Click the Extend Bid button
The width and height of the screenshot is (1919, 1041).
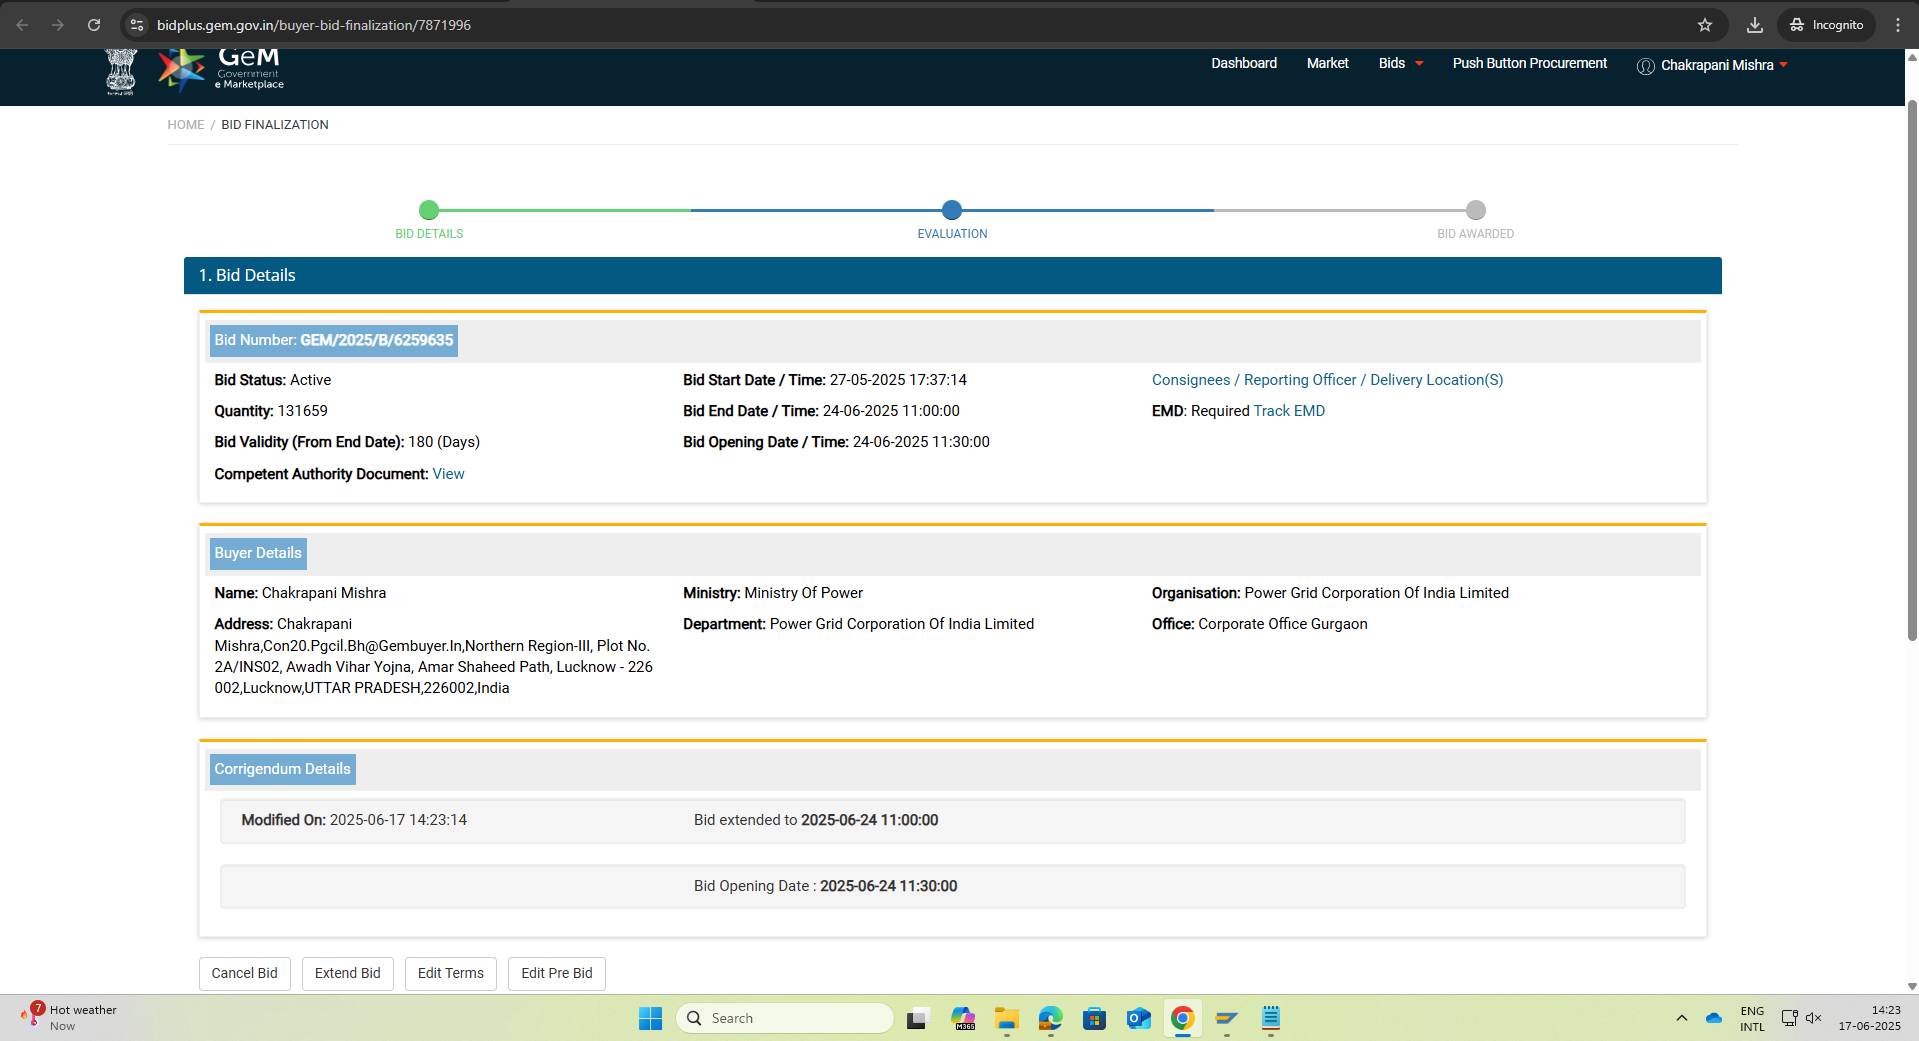point(348,973)
